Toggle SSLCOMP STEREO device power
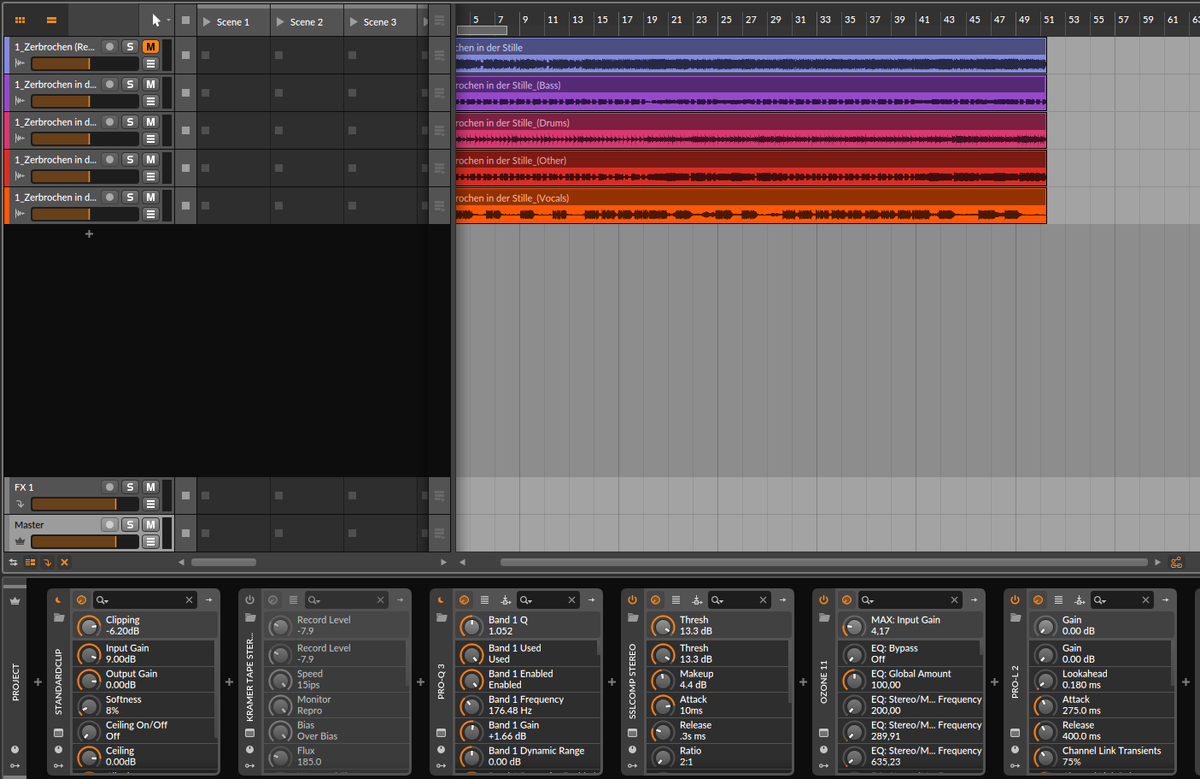 tap(632, 600)
